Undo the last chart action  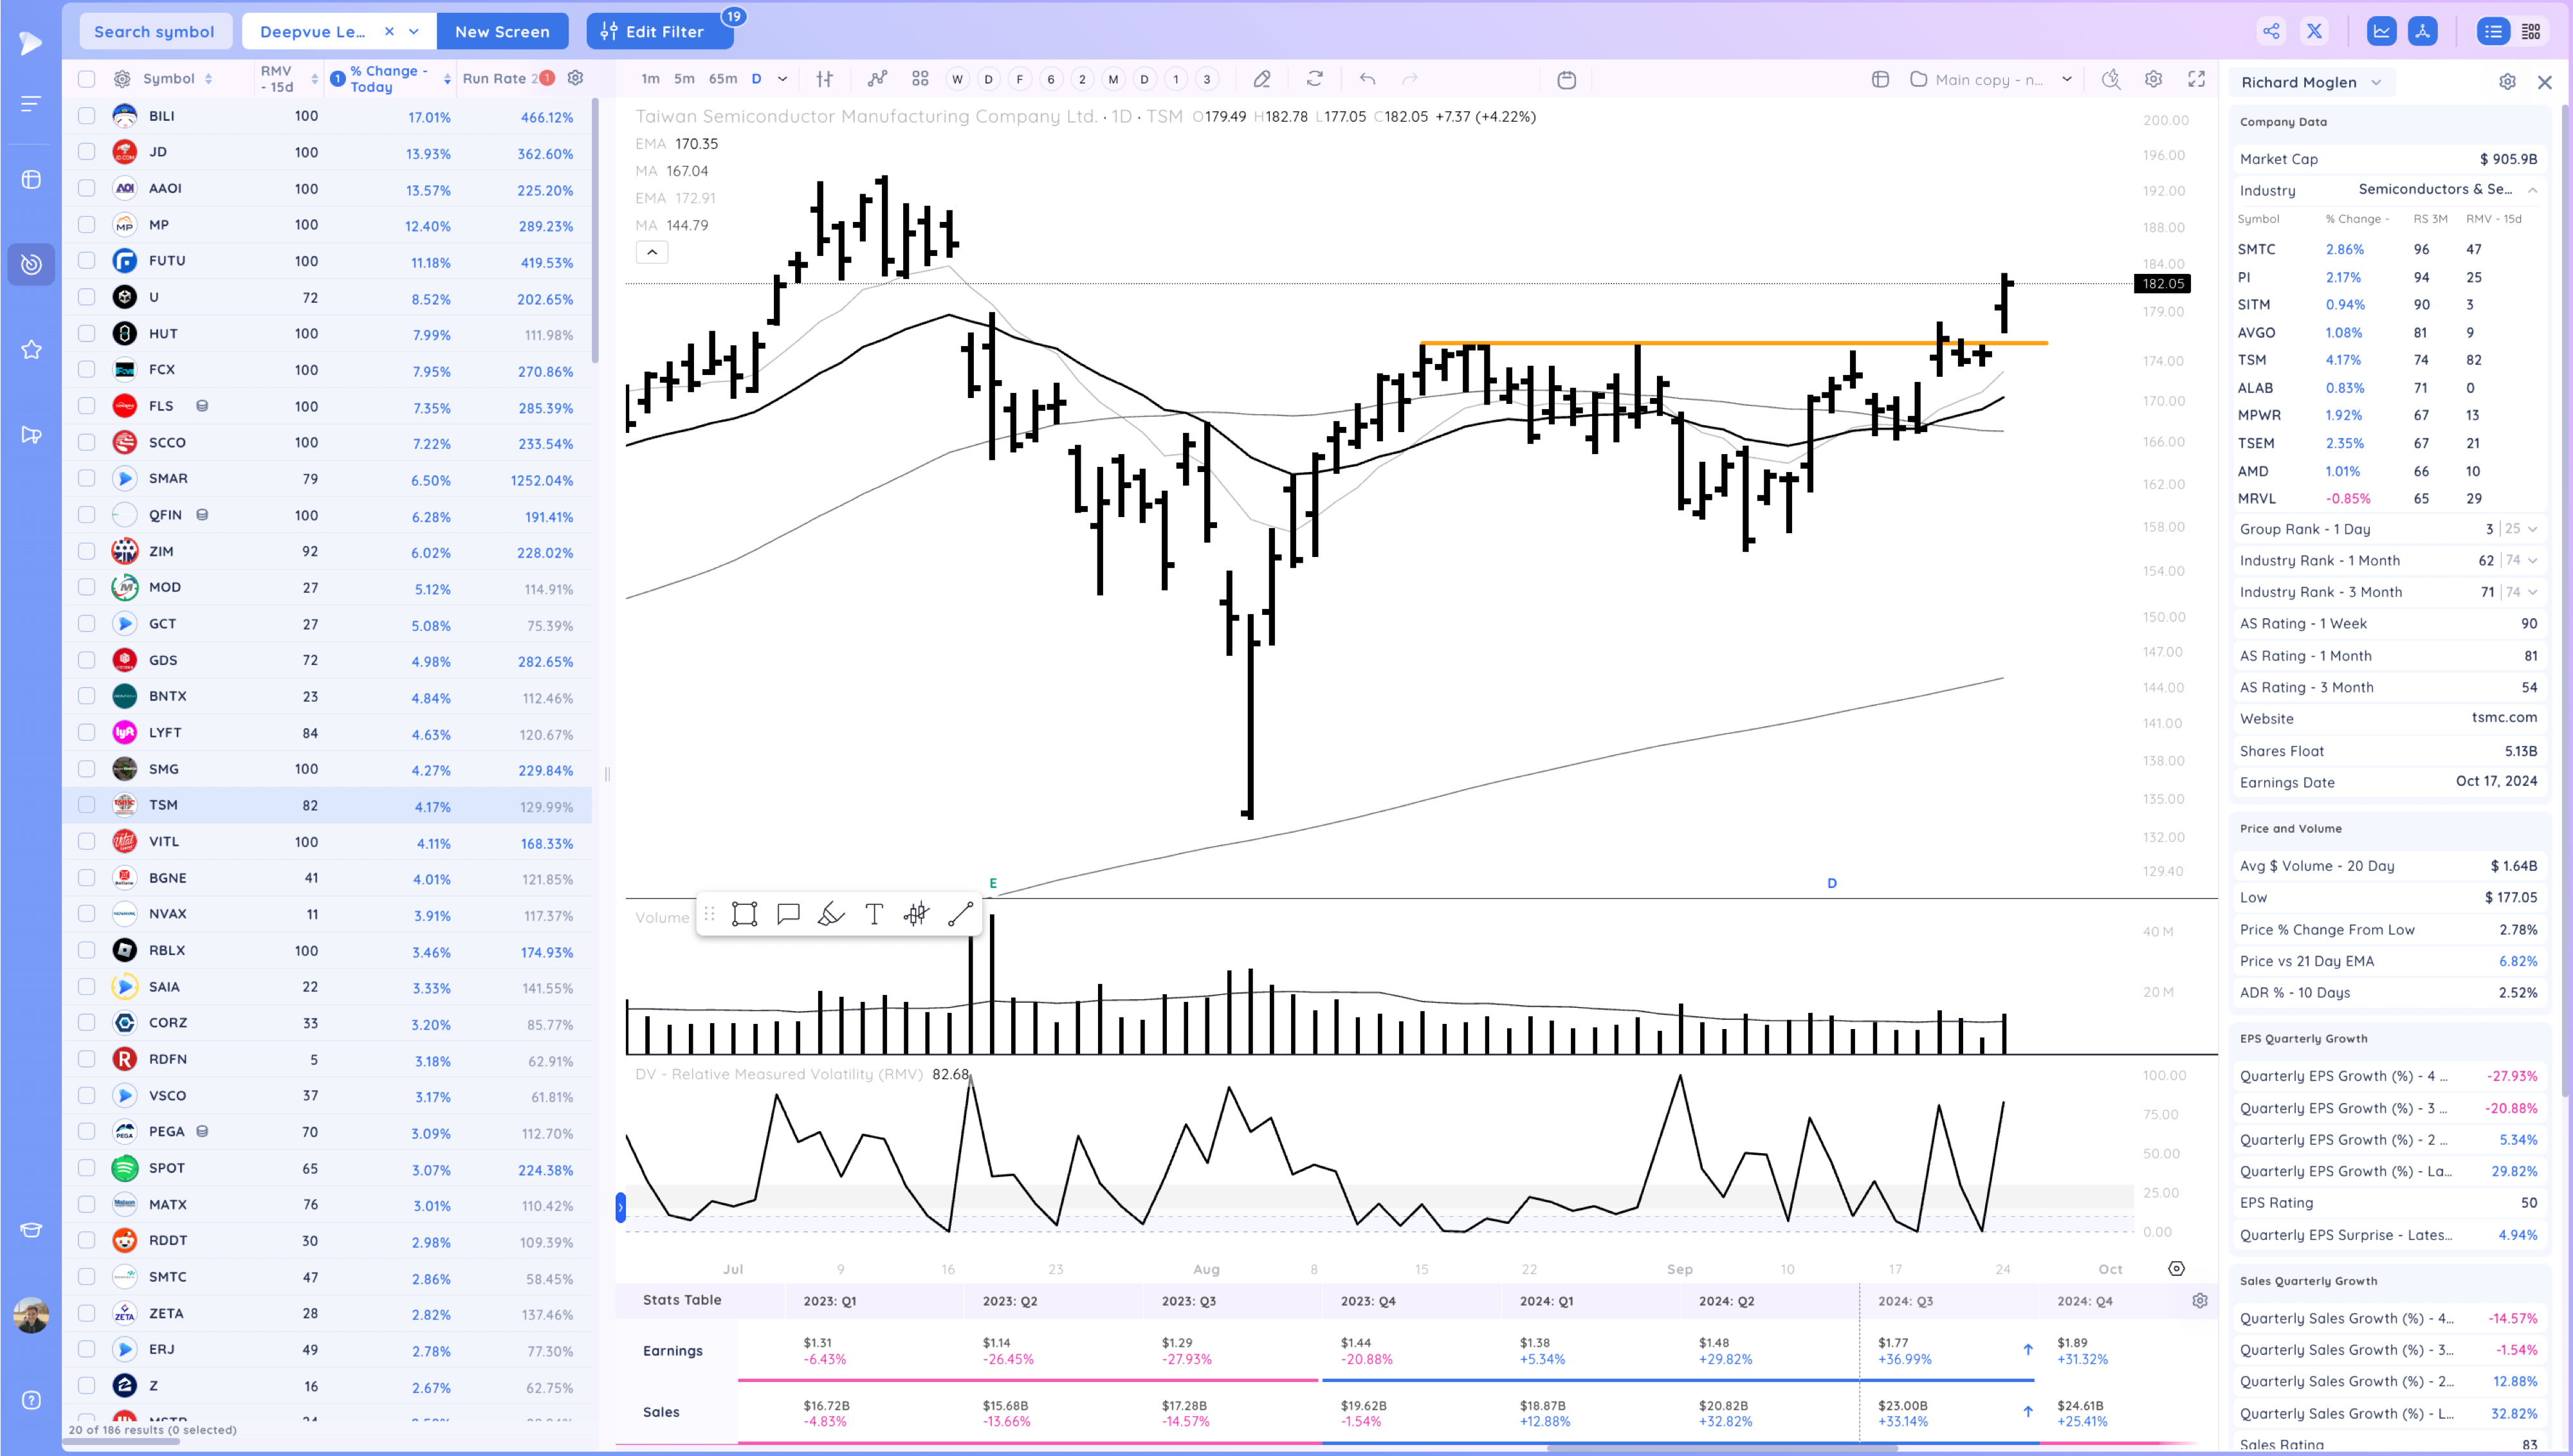[1366, 79]
